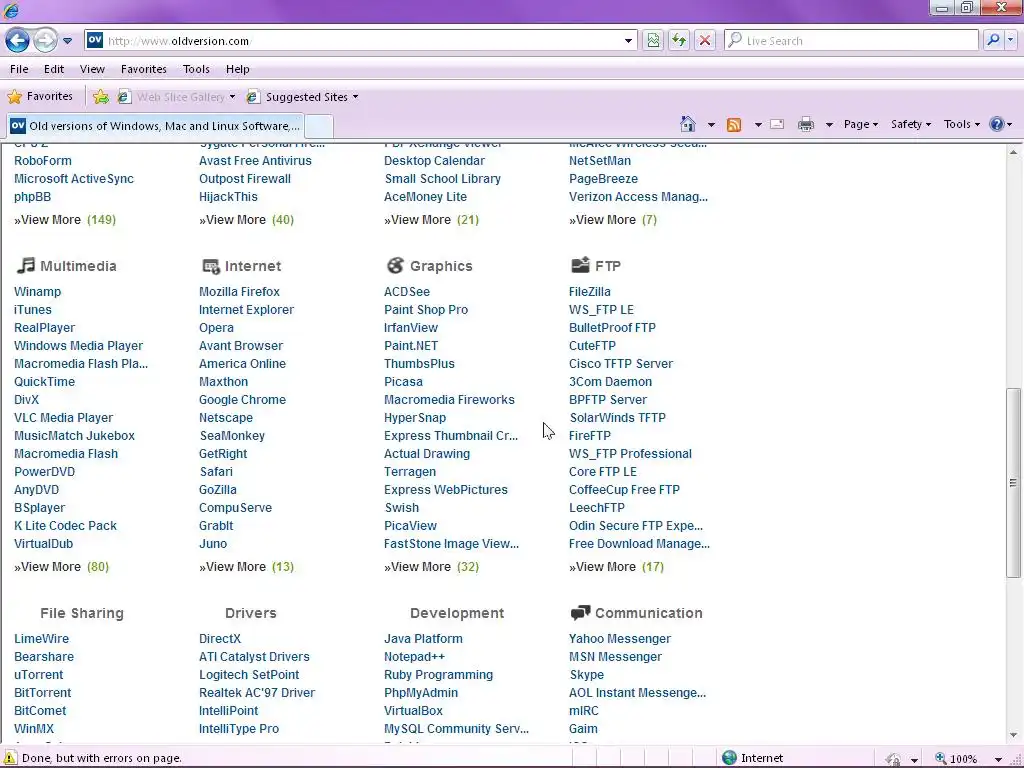The width and height of the screenshot is (1024, 768).
Task: Open the Tools menu in menu bar
Action: coord(196,69)
